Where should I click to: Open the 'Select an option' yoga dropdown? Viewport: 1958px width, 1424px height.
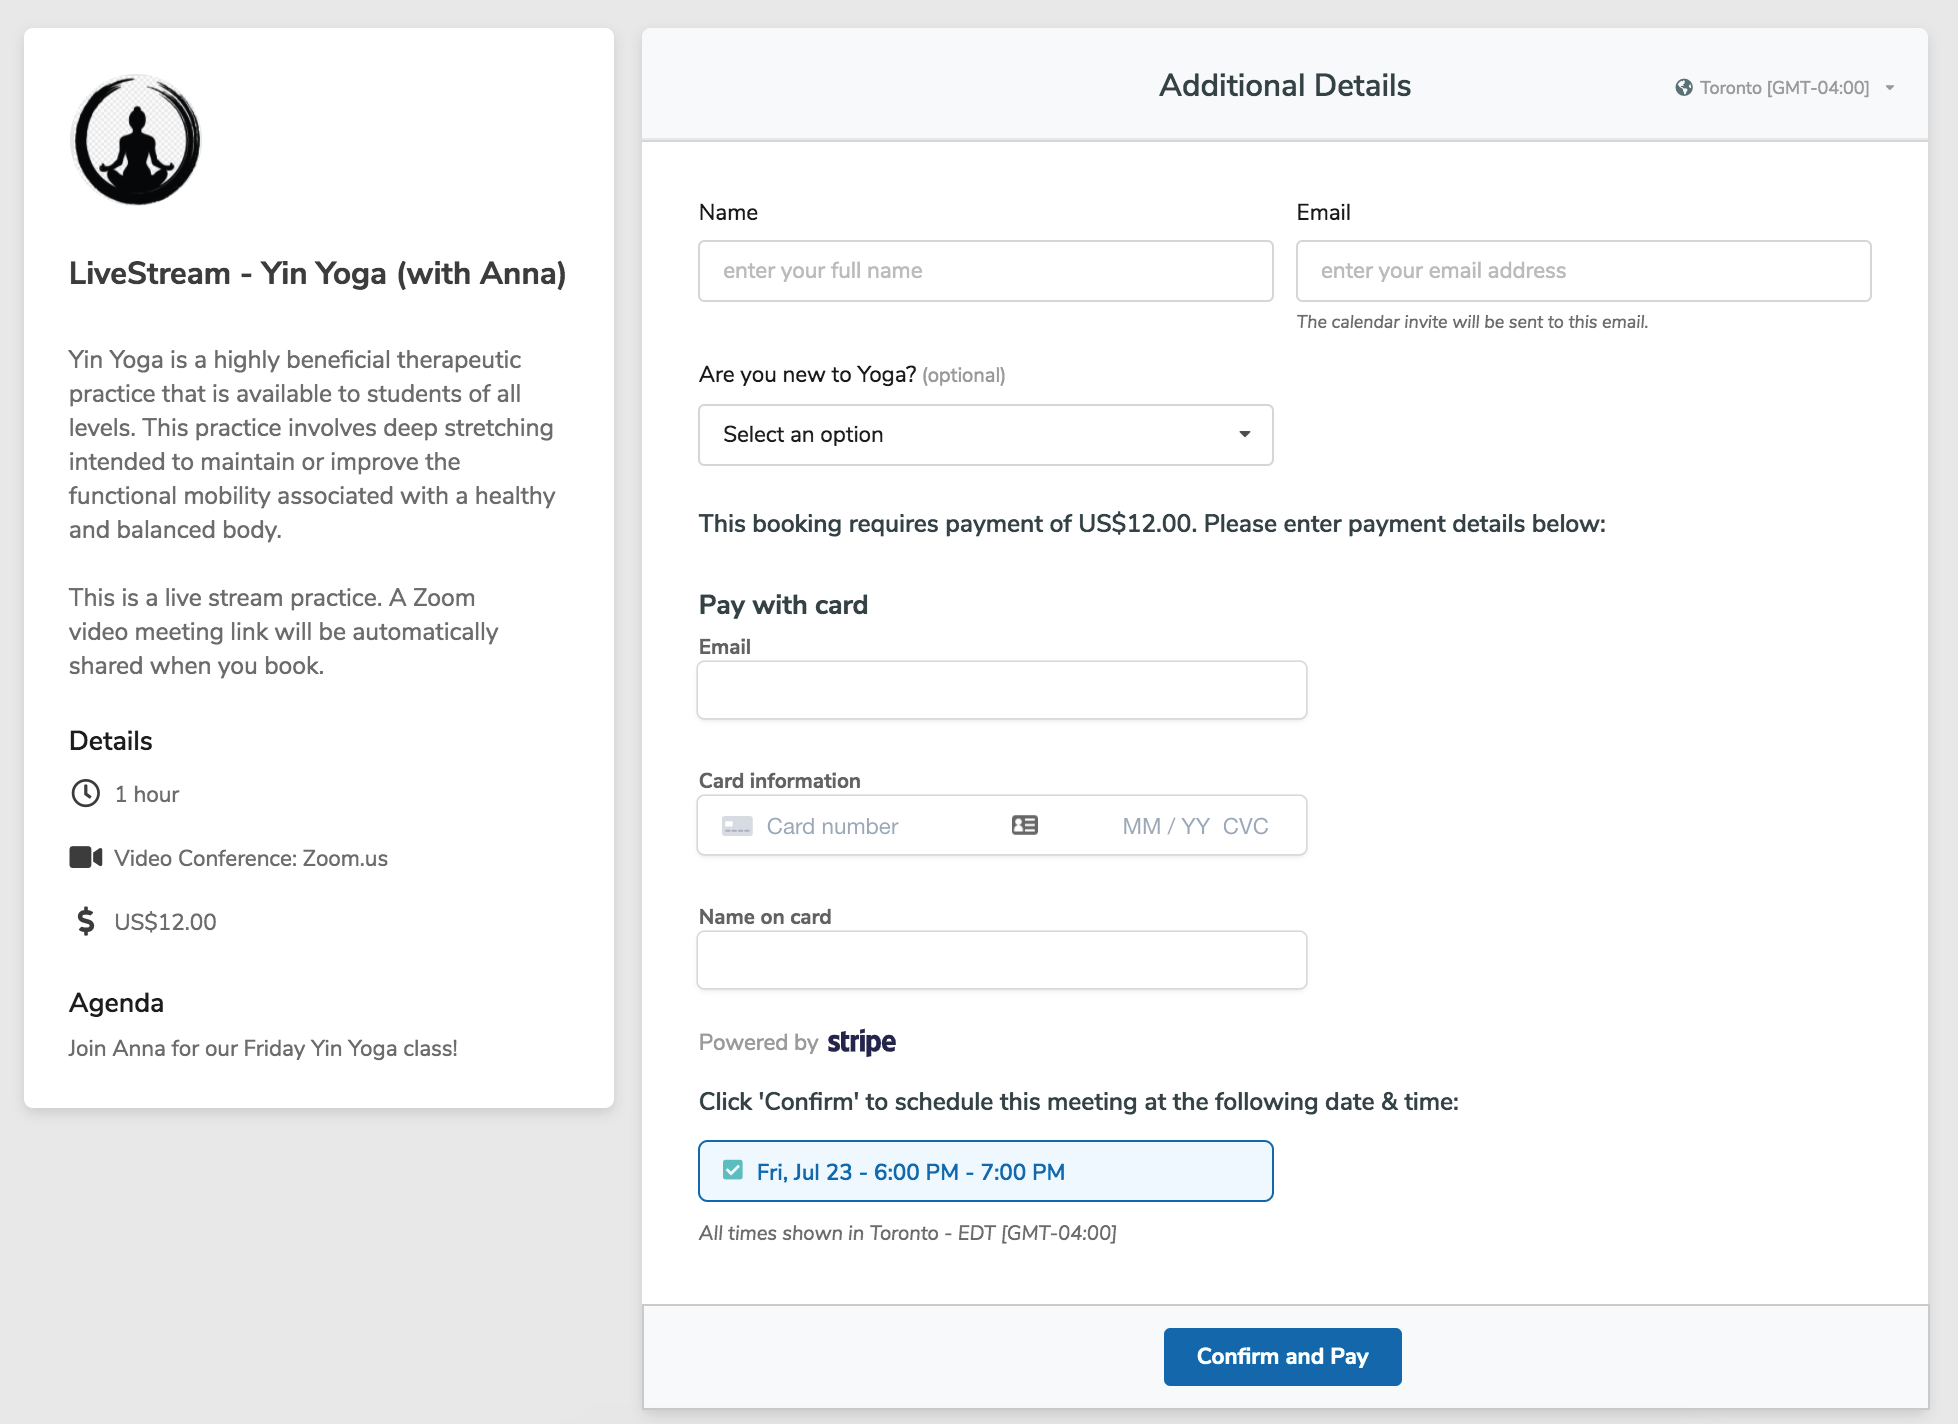point(985,434)
